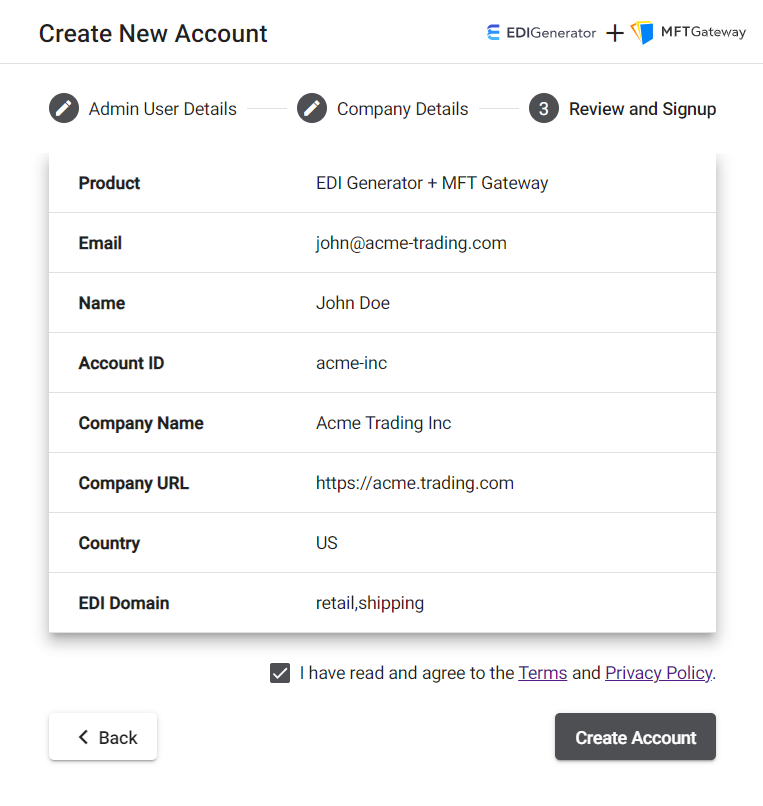The height and width of the screenshot is (806, 763).
Task: Click the plus sign between logos
Action: (614, 33)
